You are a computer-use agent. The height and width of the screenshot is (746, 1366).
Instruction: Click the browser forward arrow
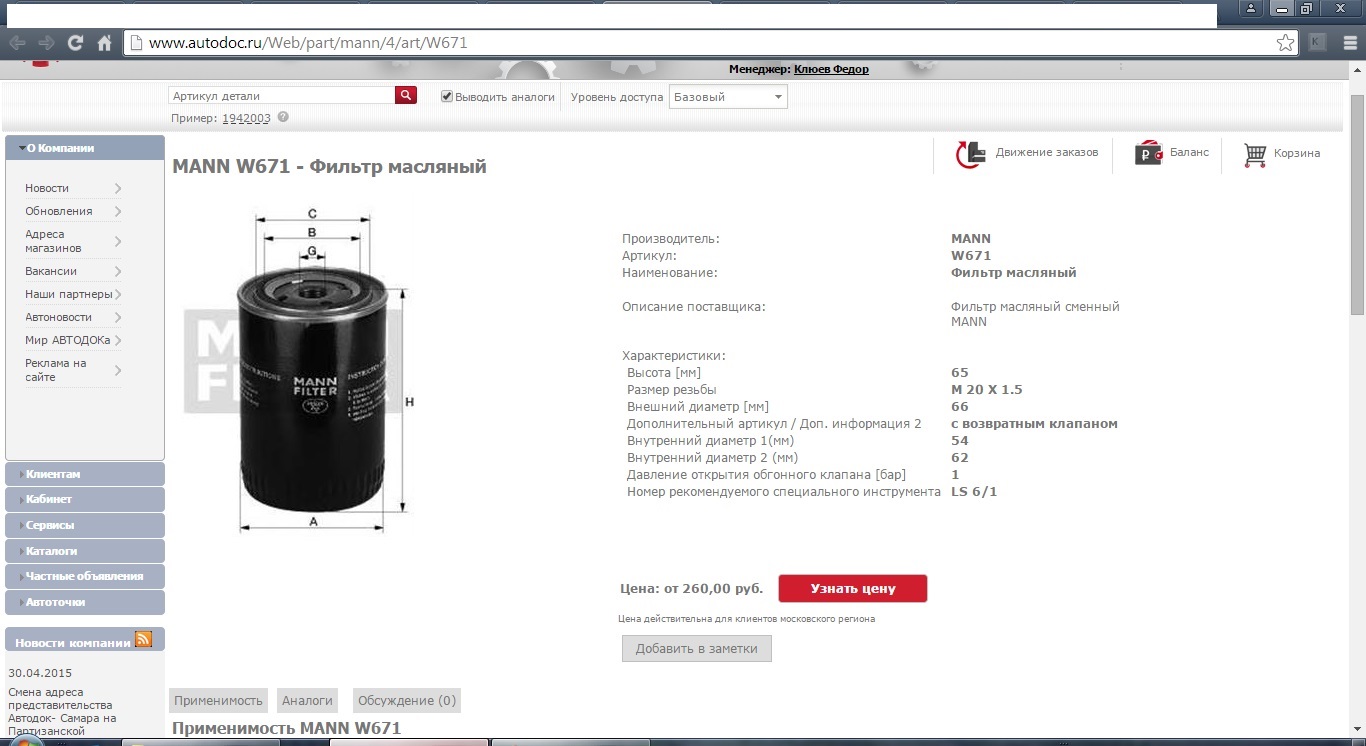click(46, 43)
